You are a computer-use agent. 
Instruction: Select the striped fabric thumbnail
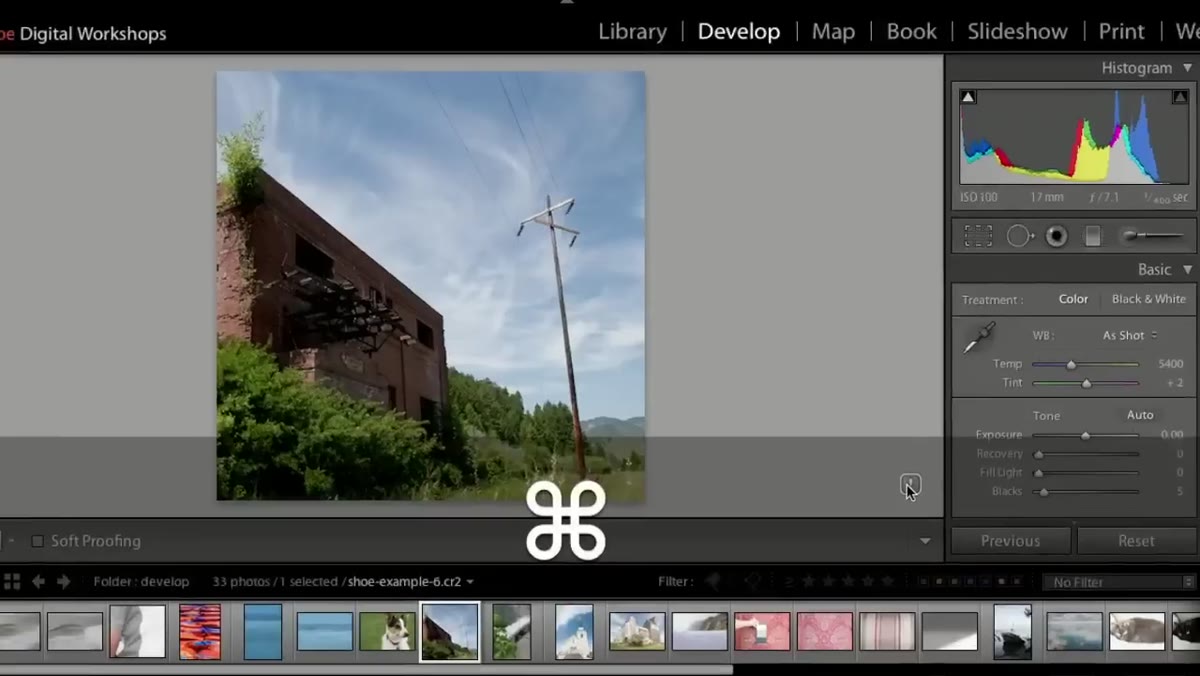tap(887, 632)
